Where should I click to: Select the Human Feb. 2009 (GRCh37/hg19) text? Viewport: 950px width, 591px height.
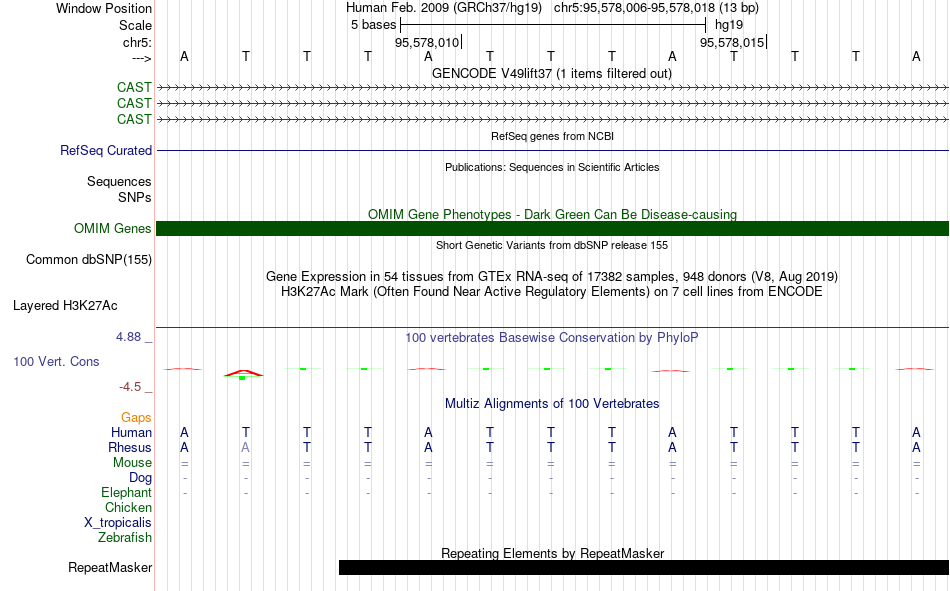(x=444, y=8)
